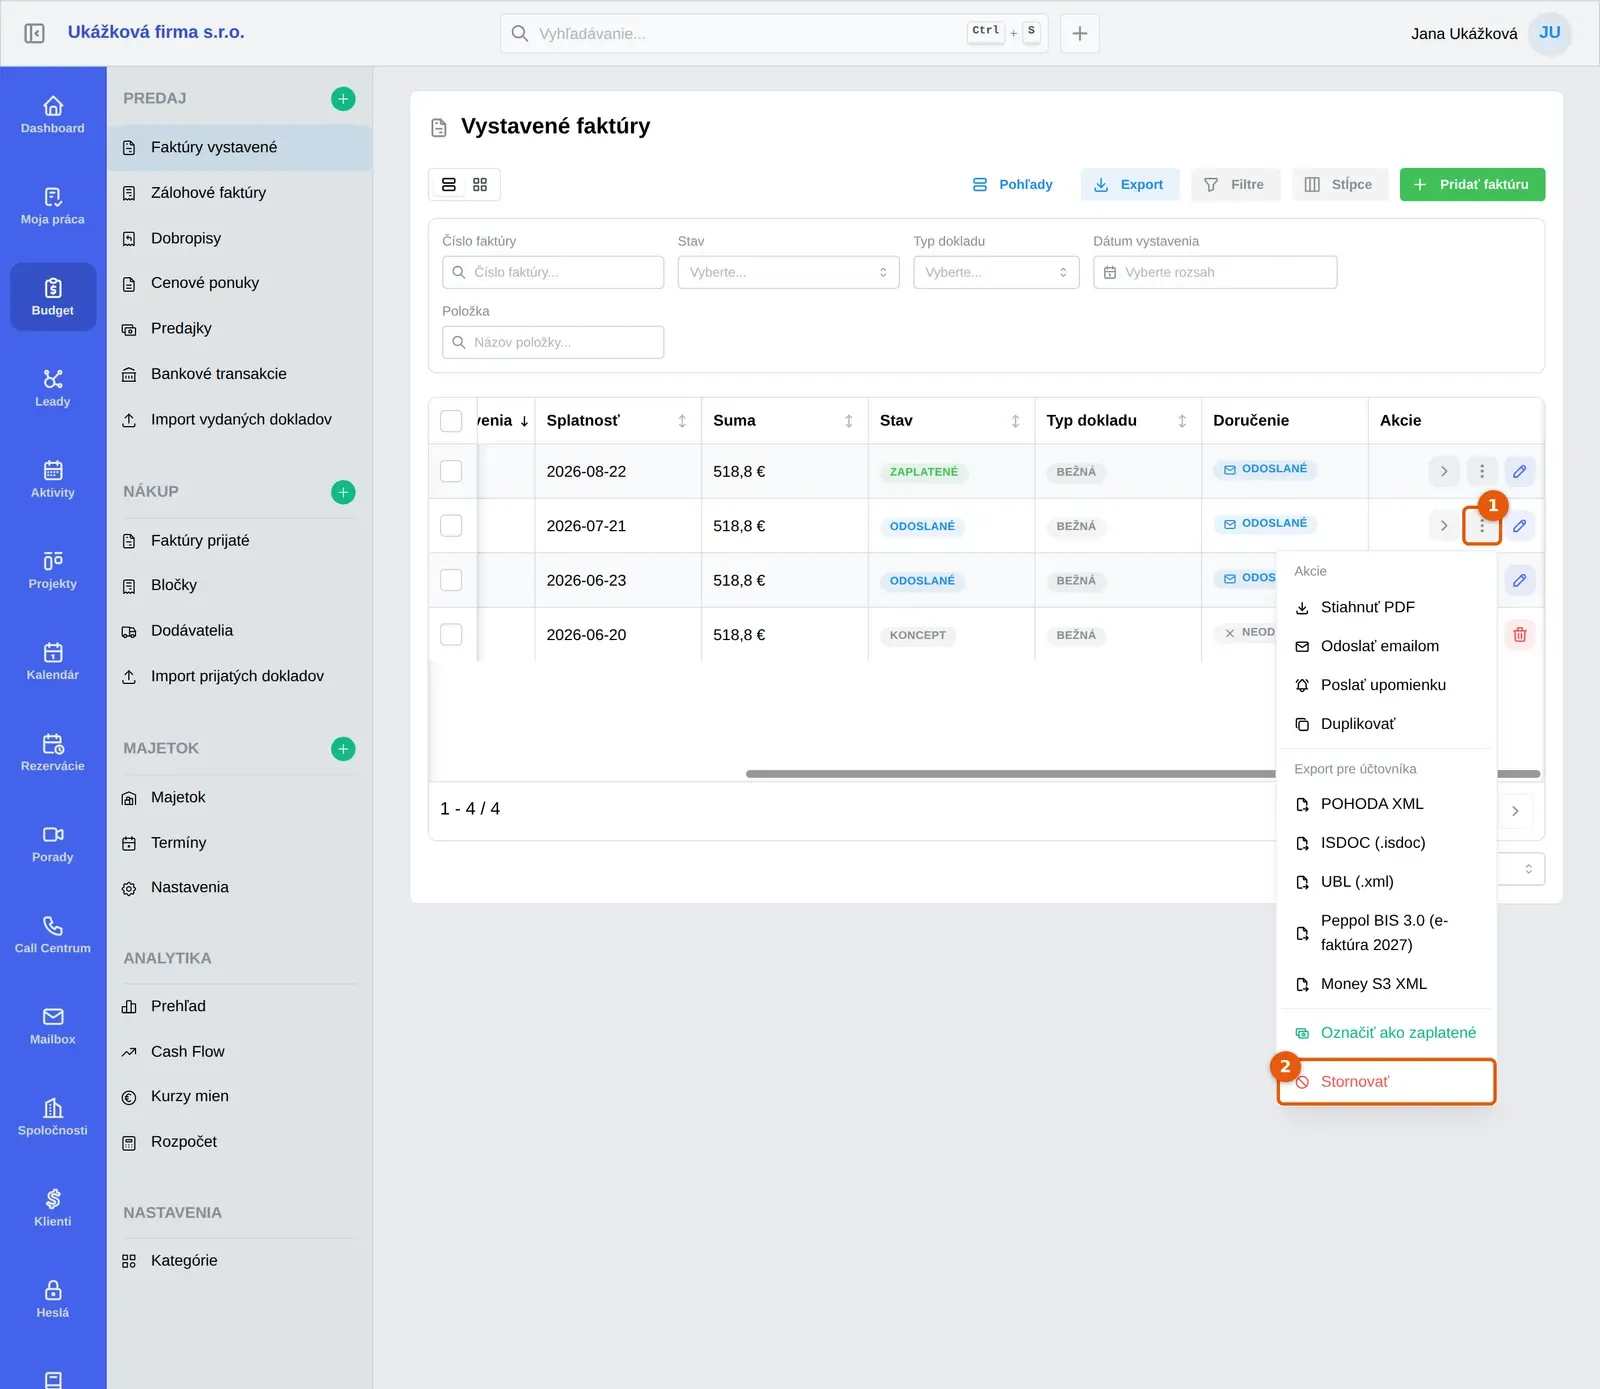
Task: Open Rezervácie module
Action: point(53,752)
